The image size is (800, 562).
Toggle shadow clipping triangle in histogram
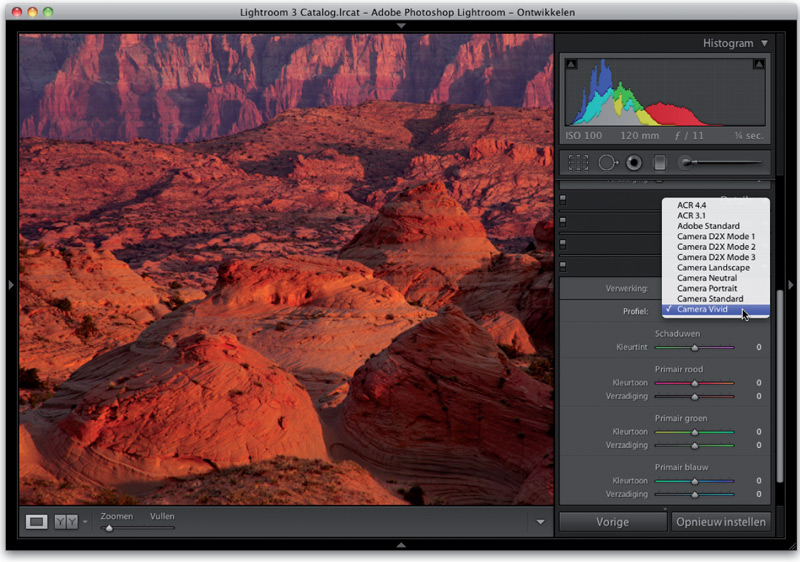571,64
